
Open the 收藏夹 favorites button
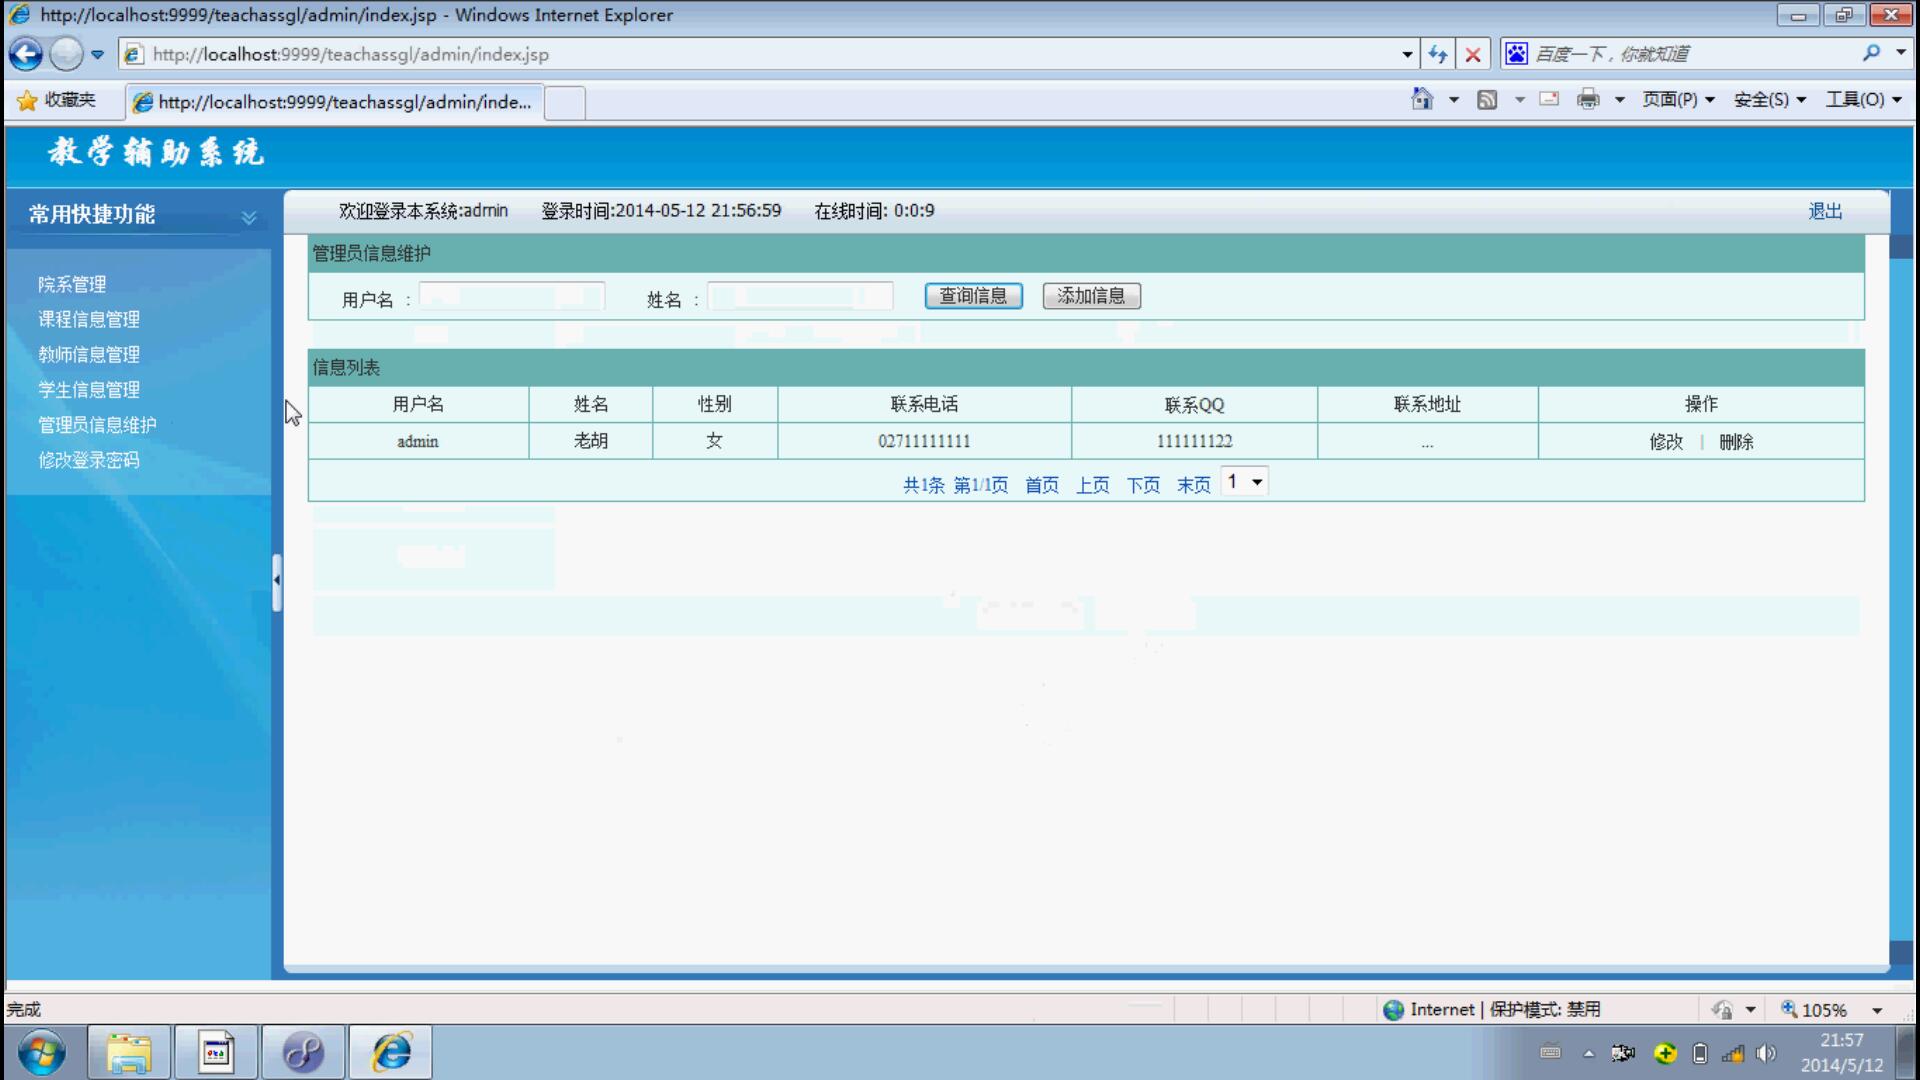click(57, 100)
